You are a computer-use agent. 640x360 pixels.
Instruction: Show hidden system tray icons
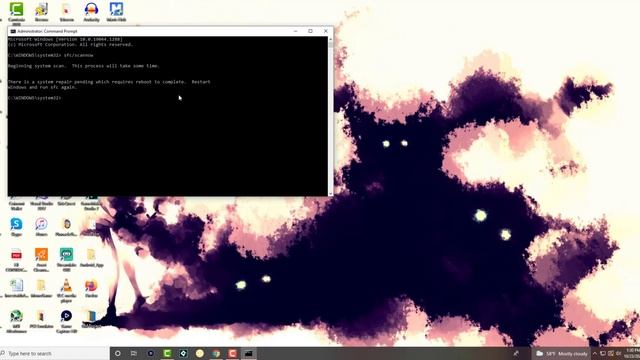pos(595,353)
